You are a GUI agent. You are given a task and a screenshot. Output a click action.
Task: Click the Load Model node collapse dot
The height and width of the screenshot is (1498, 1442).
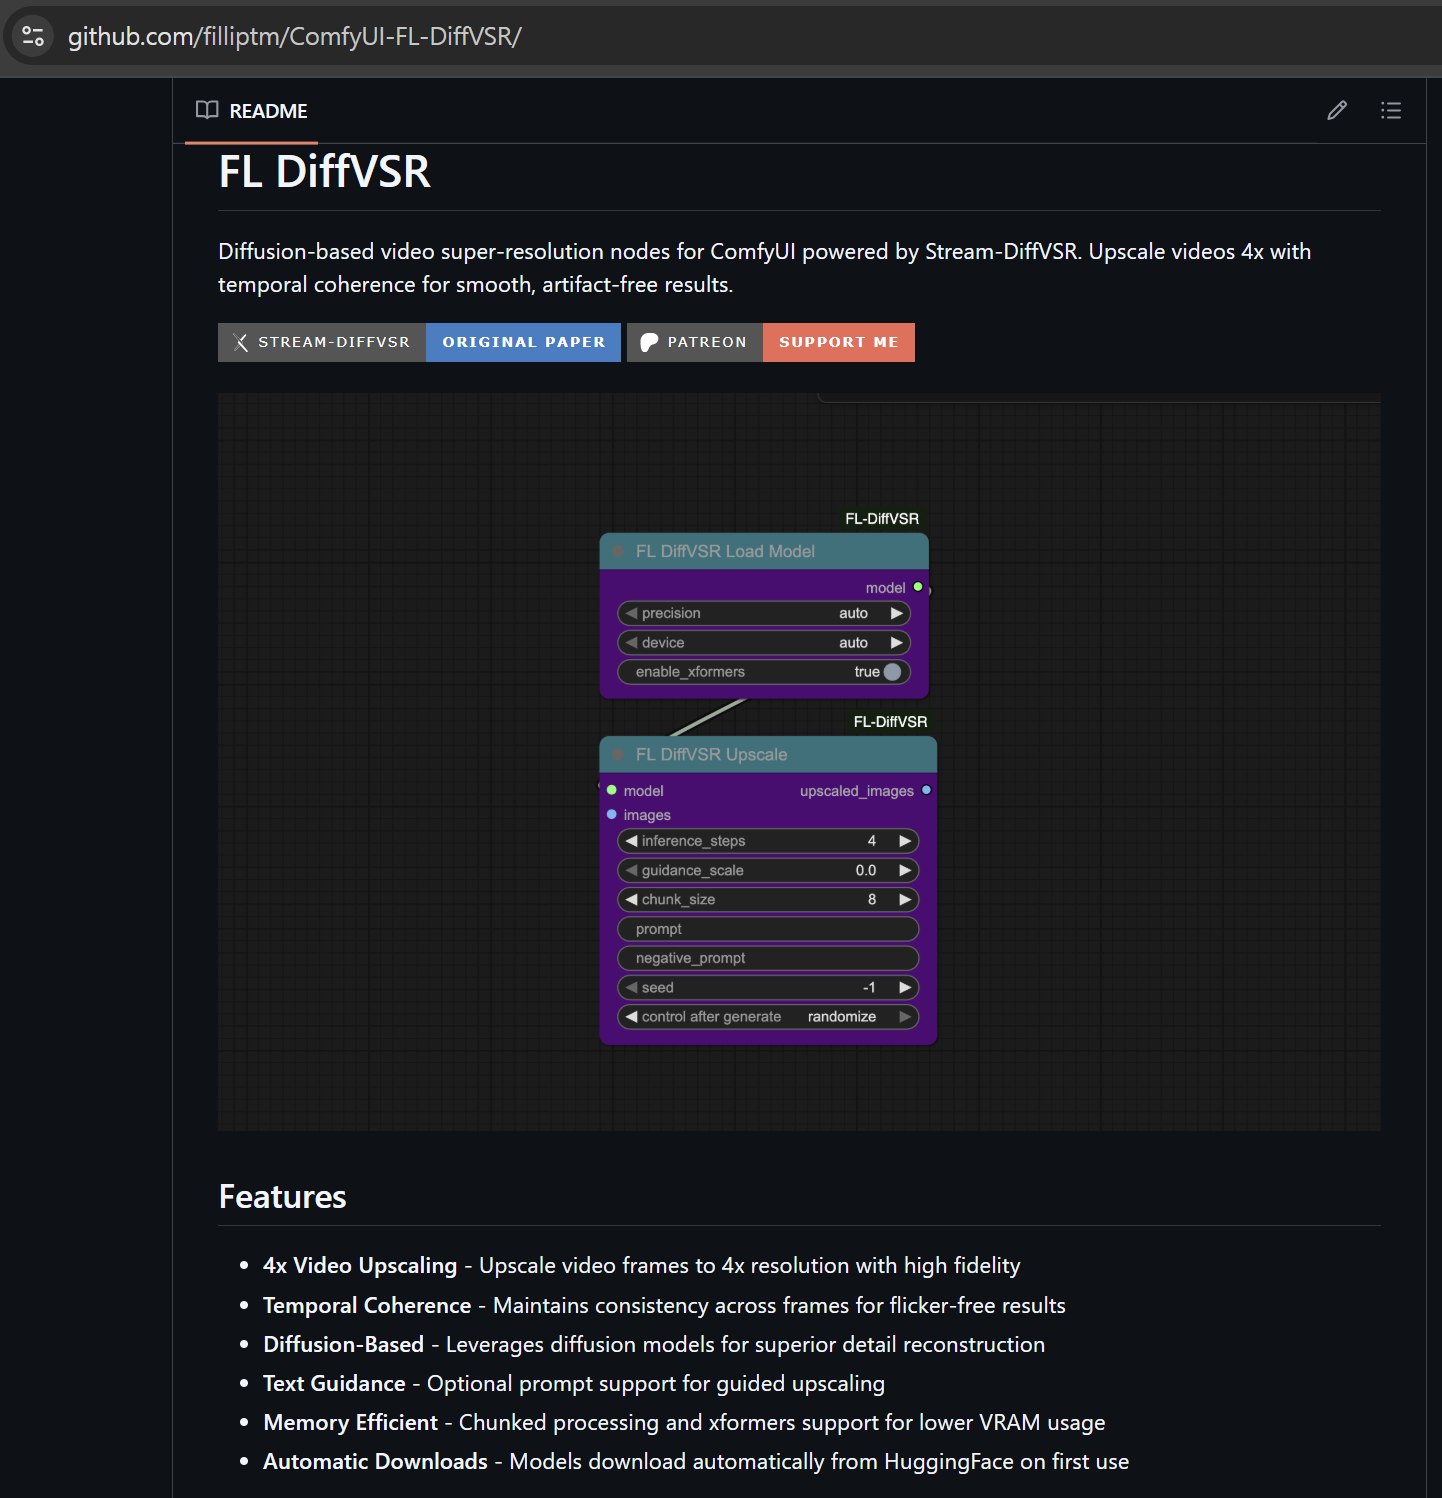tap(618, 551)
